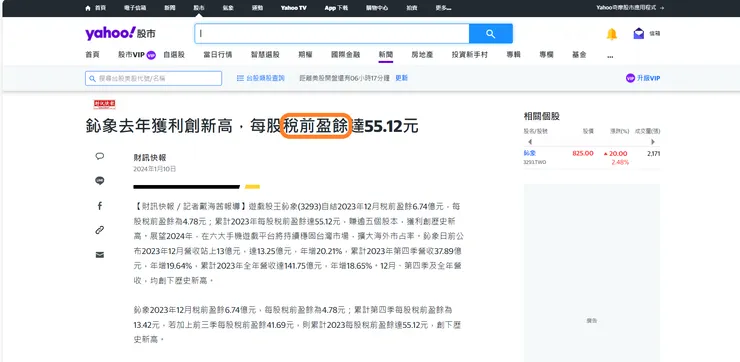Click Yahoo奇摩股市應用程式 link at top right
Image resolution: width=740 pixels, height=362 pixels.
(x=630, y=8)
